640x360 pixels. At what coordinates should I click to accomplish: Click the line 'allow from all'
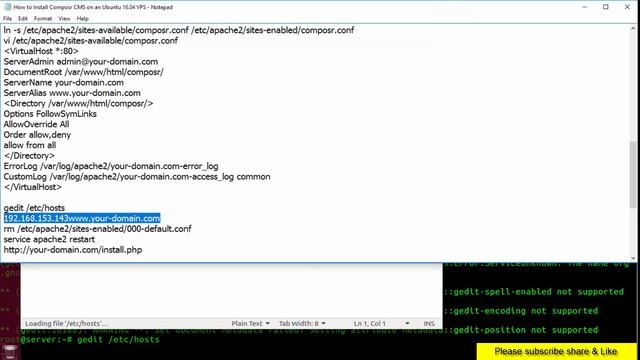30,145
